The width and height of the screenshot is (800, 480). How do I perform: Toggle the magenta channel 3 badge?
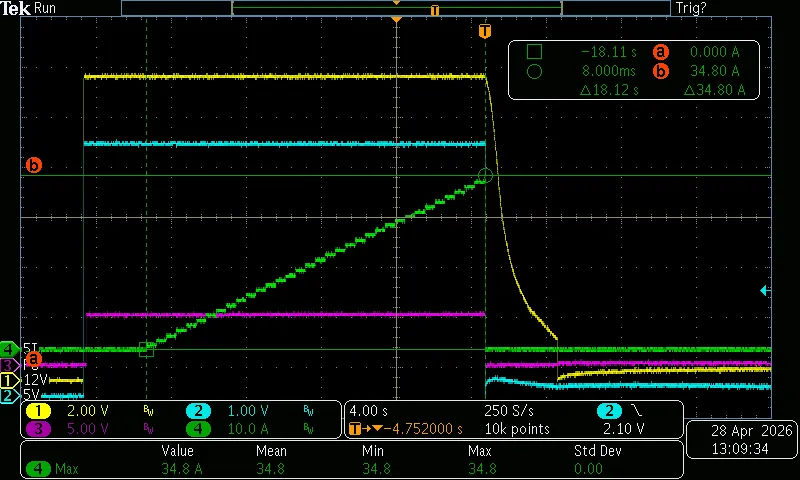[38, 429]
